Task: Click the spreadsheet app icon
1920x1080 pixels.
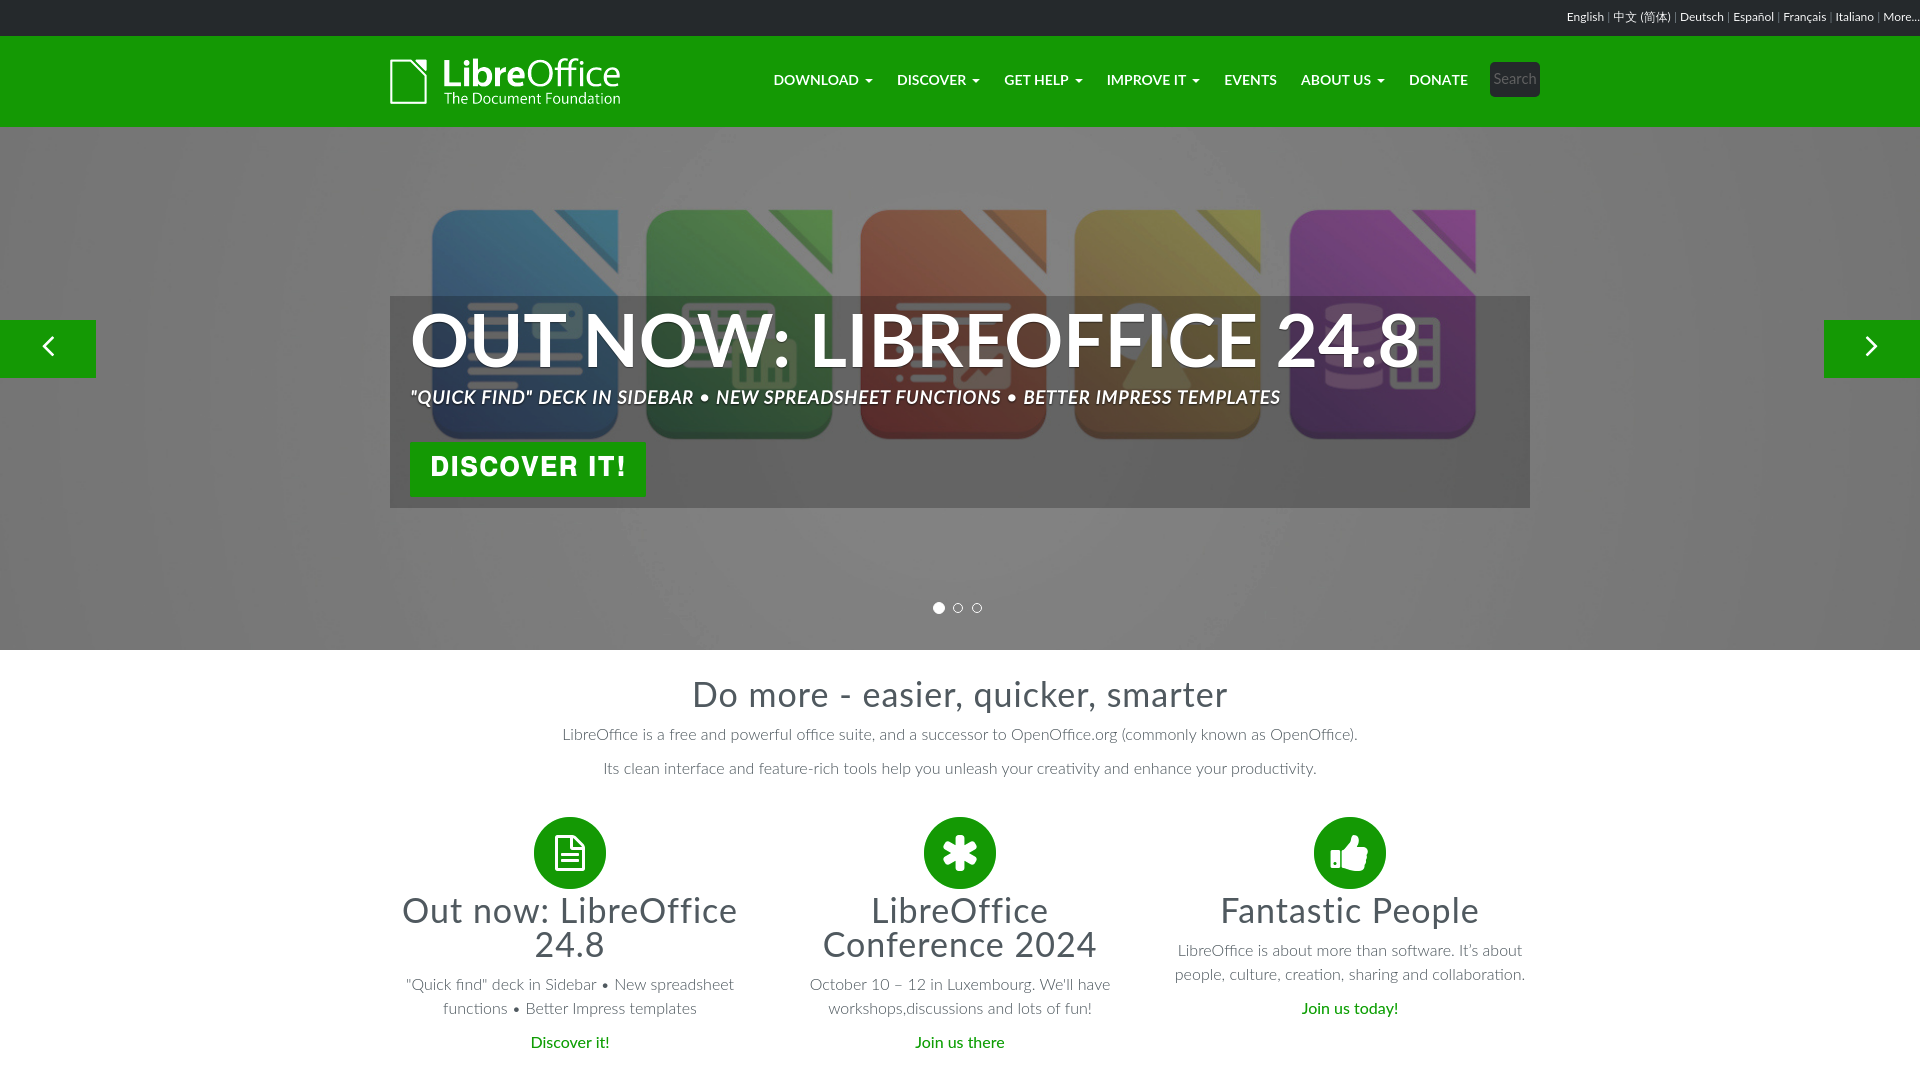Action: (740, 323)
